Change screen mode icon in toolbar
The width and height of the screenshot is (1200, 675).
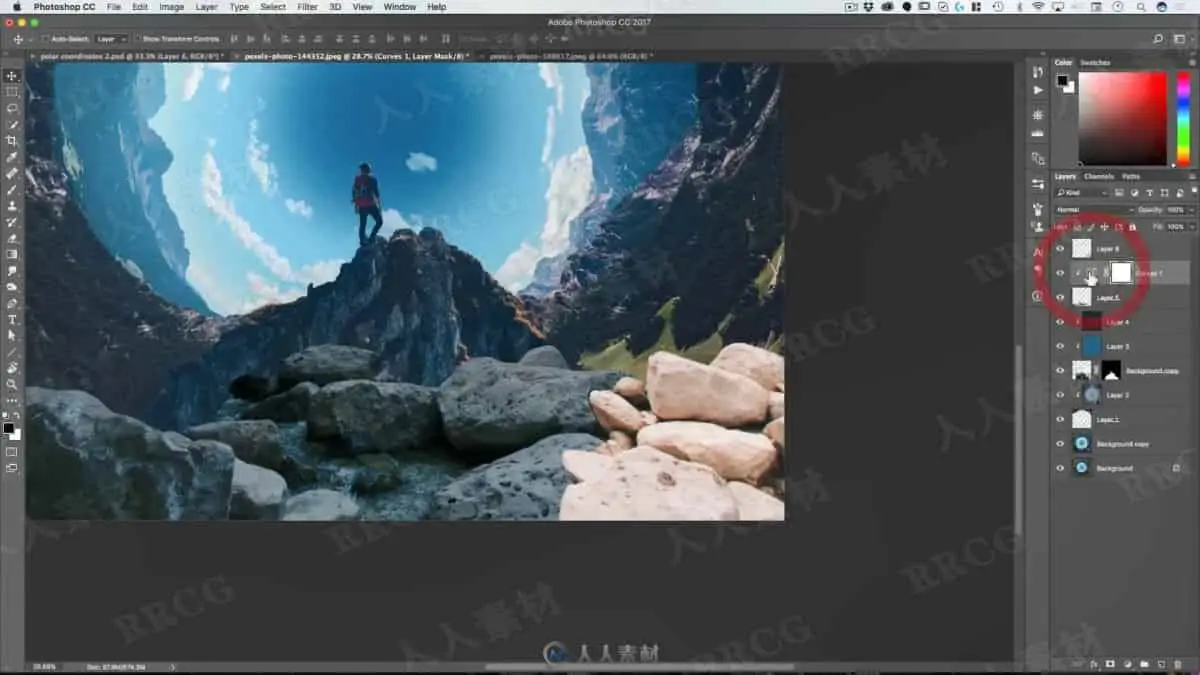(x=12, y=467)
